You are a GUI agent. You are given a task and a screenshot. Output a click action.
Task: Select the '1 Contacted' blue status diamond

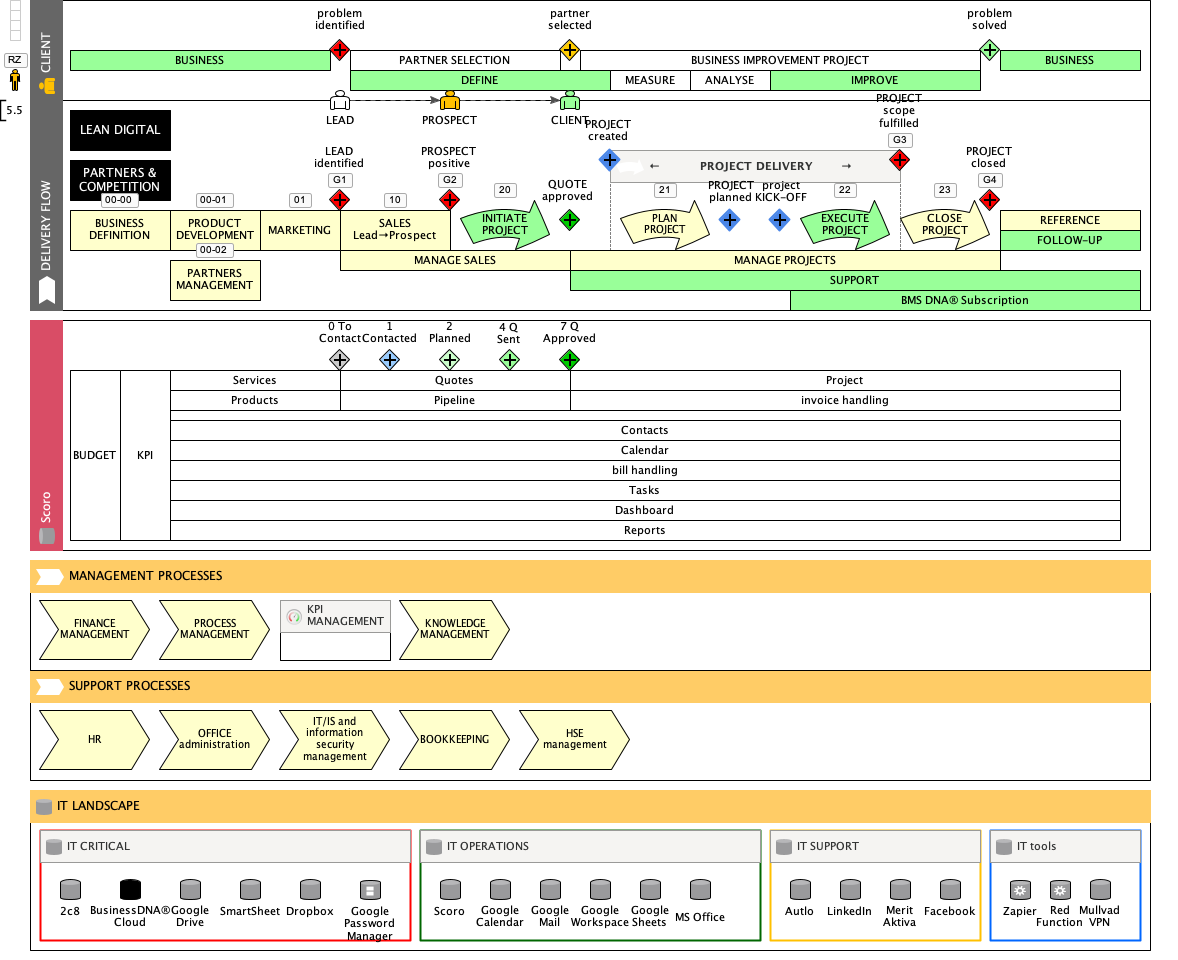tap(389, 360)
